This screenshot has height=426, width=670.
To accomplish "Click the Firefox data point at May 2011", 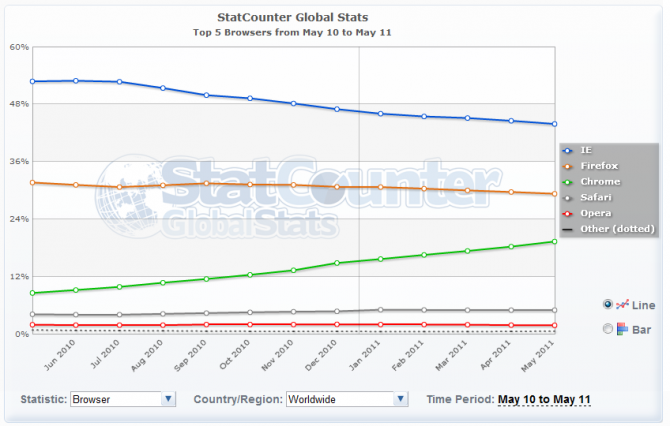I will point(554,194).
